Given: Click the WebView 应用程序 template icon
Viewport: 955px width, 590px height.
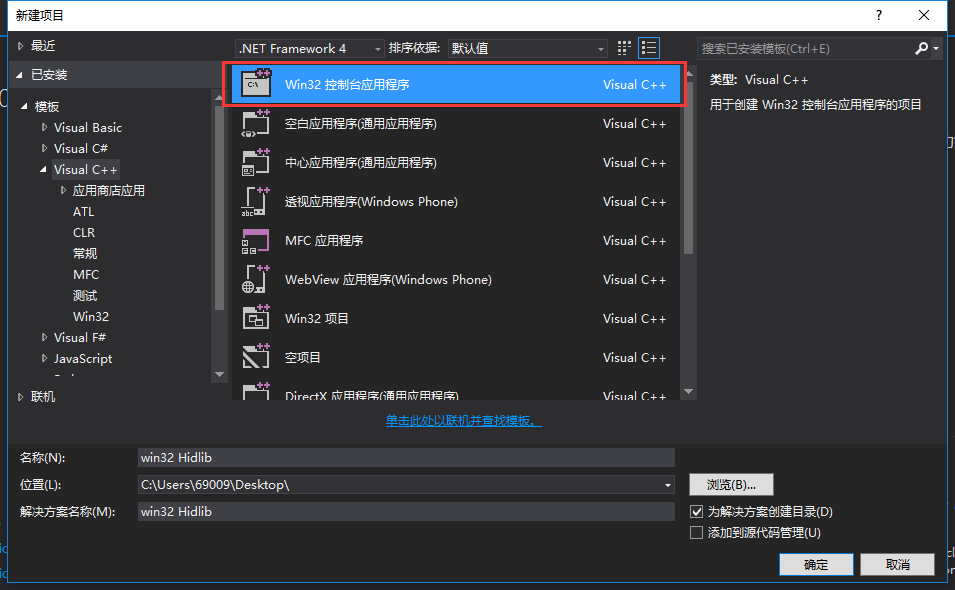Looking at the screenshot, I should click(256, 279).
